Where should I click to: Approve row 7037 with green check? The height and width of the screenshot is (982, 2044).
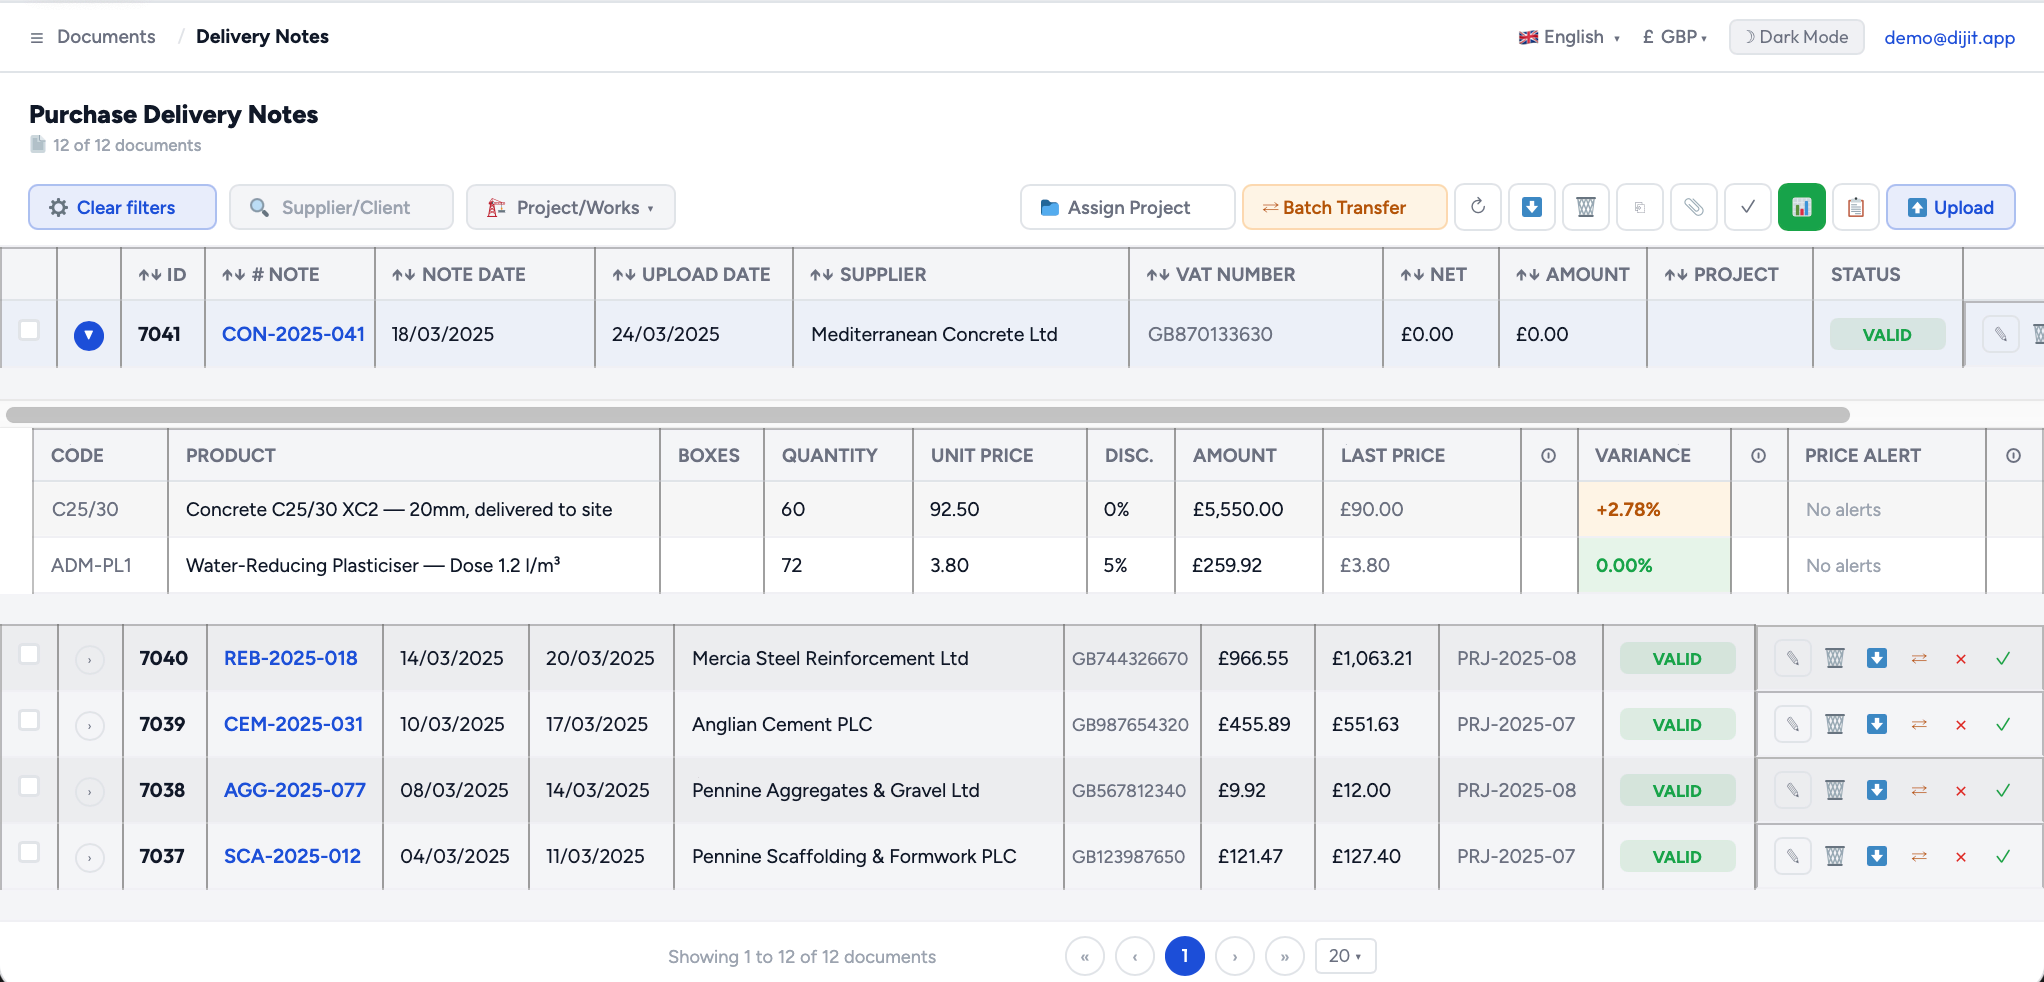click(2003, 856)
